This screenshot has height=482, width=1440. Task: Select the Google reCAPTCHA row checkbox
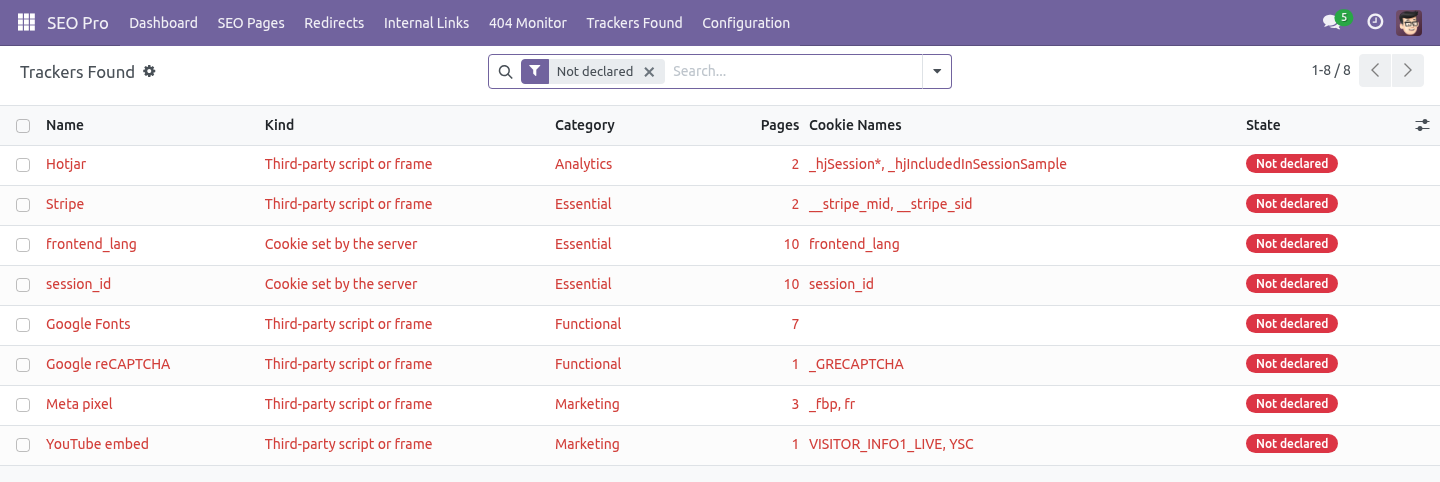click(x=23, y=364)
